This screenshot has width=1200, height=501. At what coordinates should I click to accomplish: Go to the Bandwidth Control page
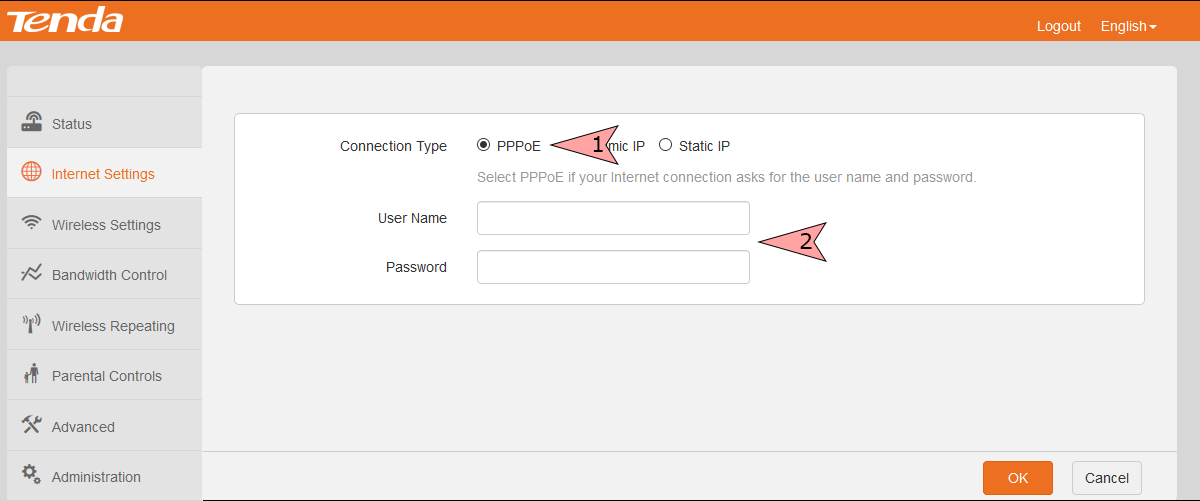(x=109, y=275)
